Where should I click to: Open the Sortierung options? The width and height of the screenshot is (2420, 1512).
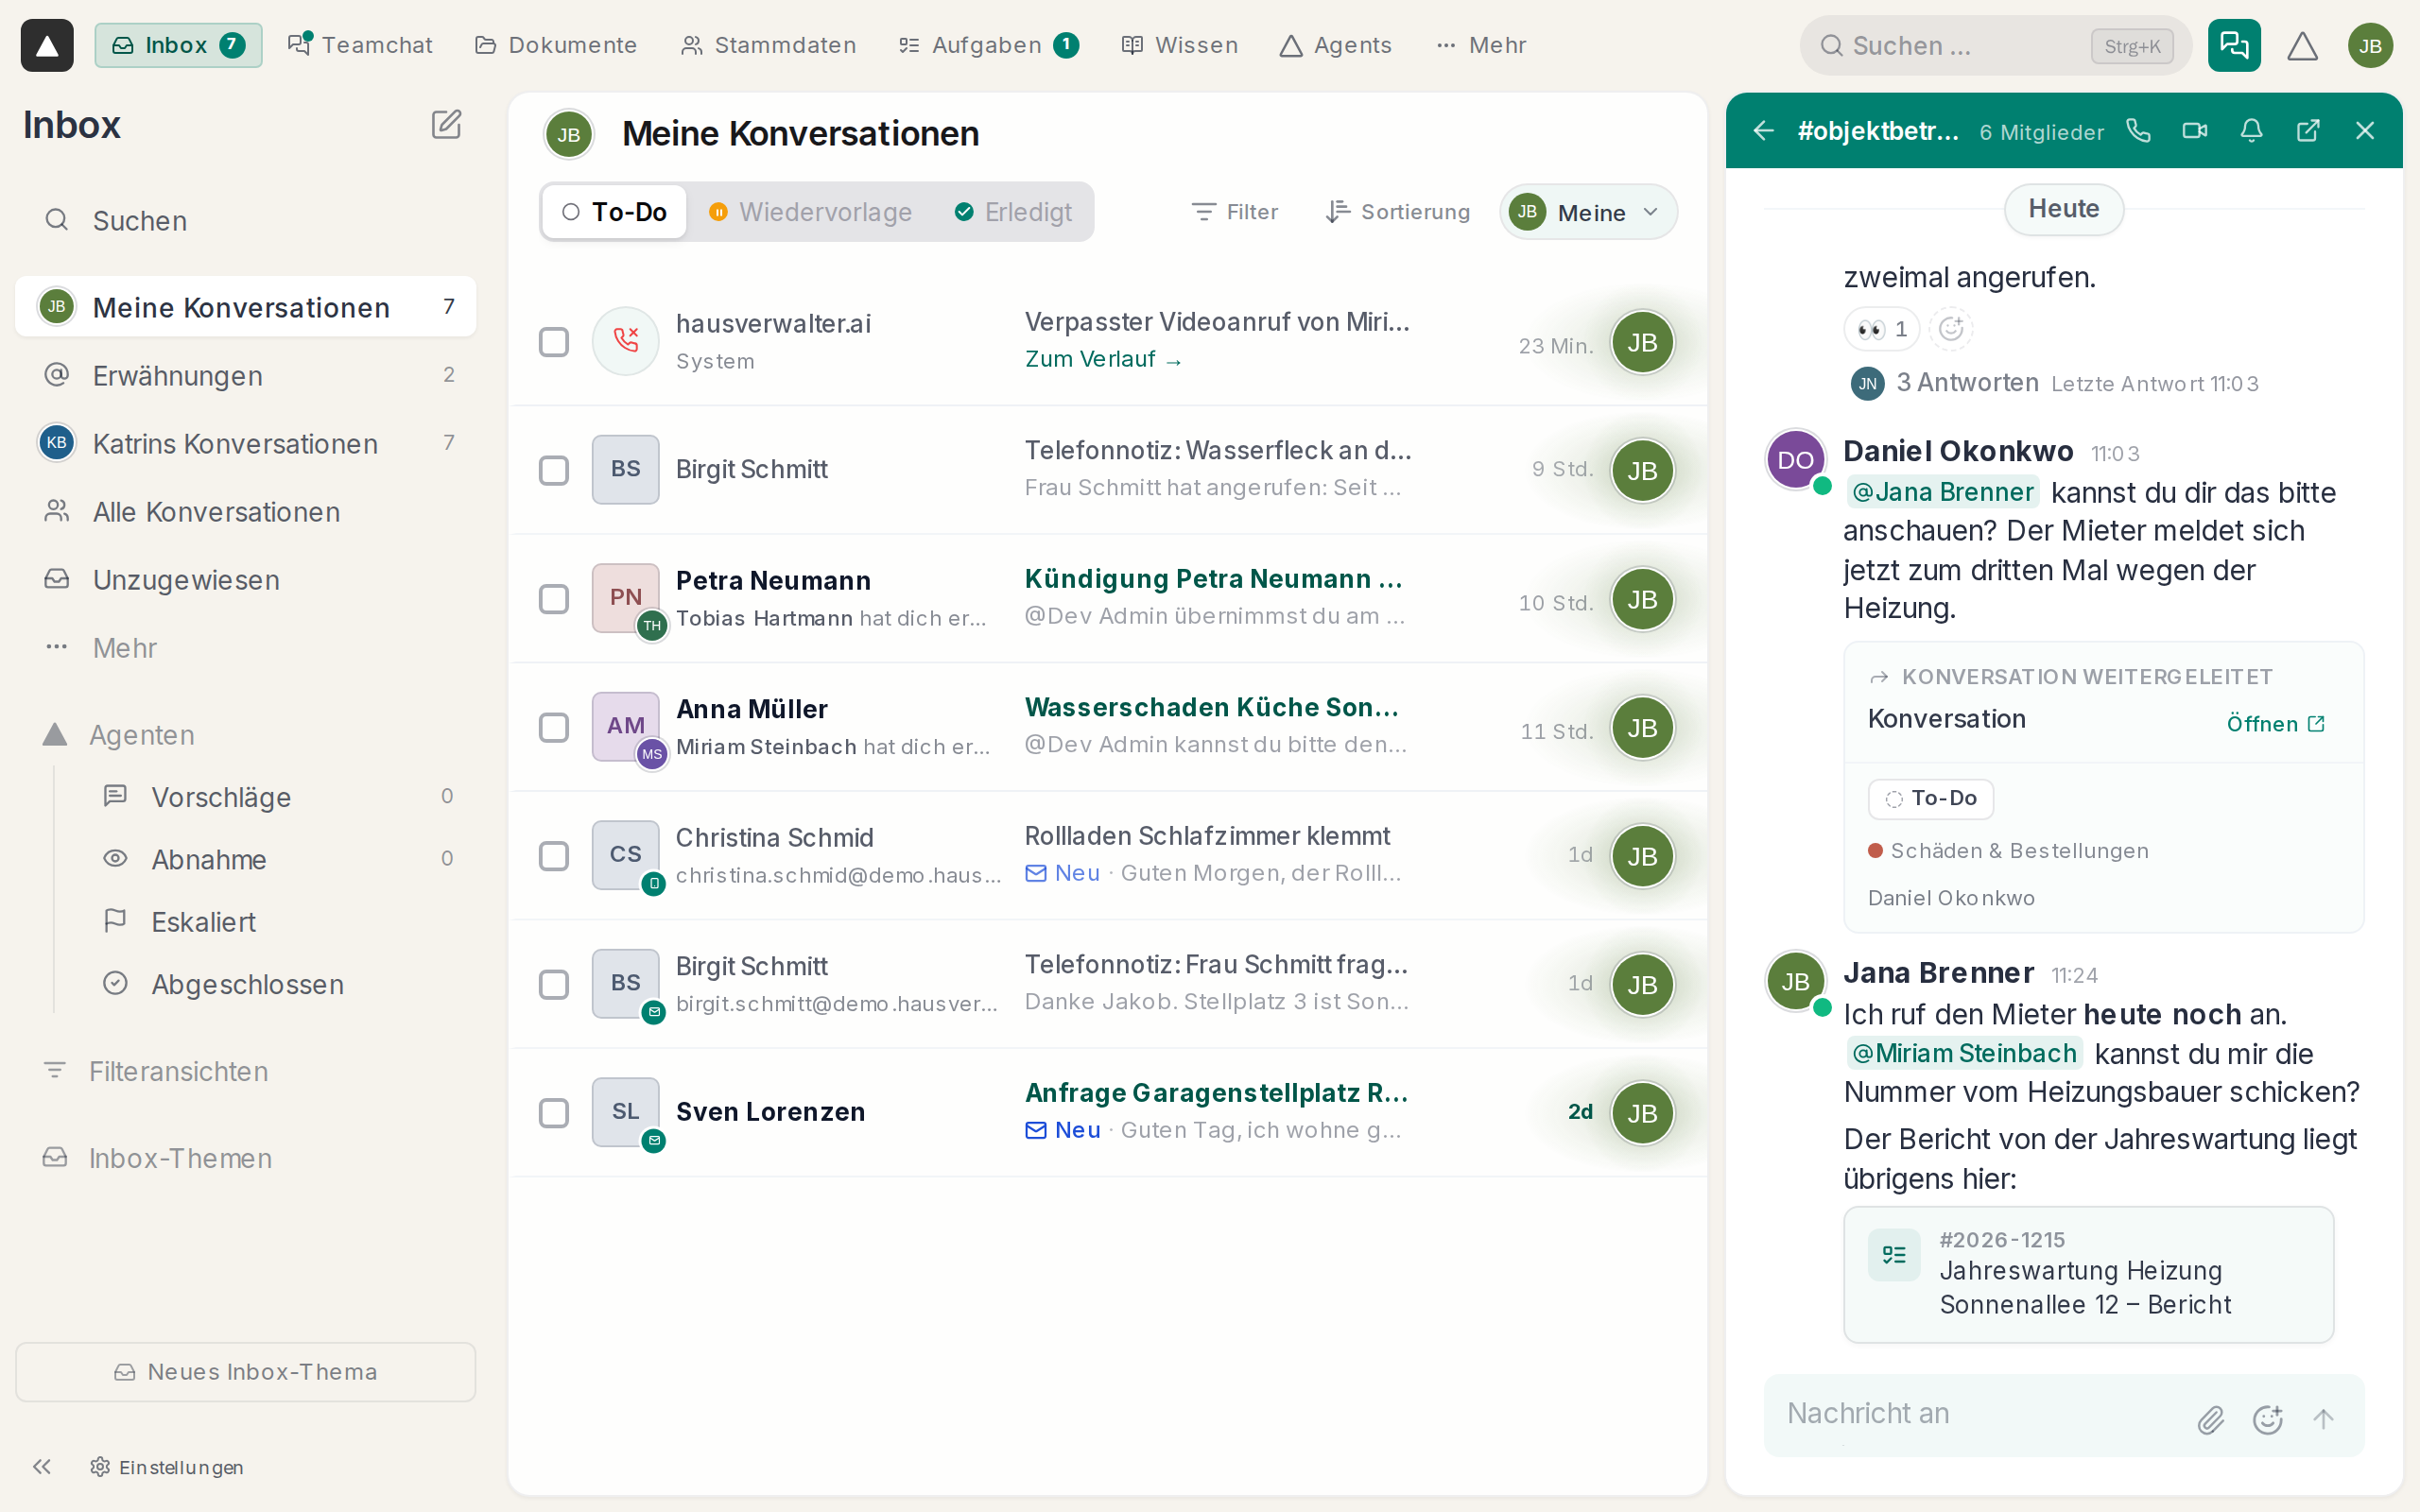coord(1397,212)
